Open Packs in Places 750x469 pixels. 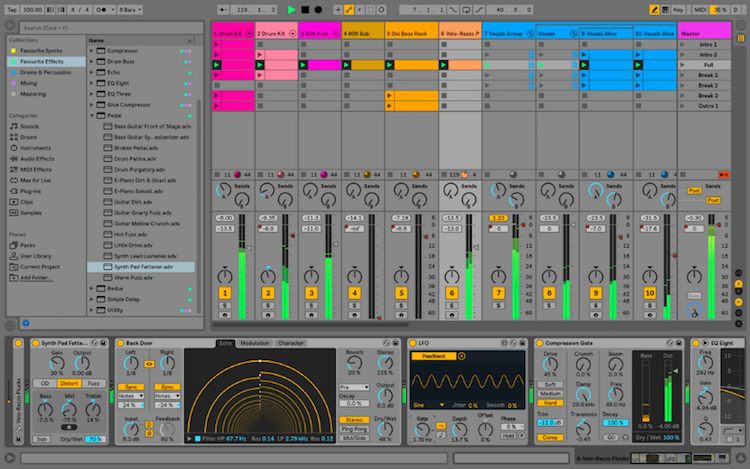(27, 245)
